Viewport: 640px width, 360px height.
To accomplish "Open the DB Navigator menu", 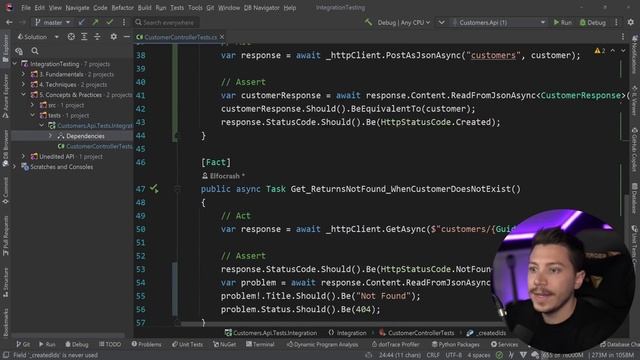I will [x=261, y=8].
